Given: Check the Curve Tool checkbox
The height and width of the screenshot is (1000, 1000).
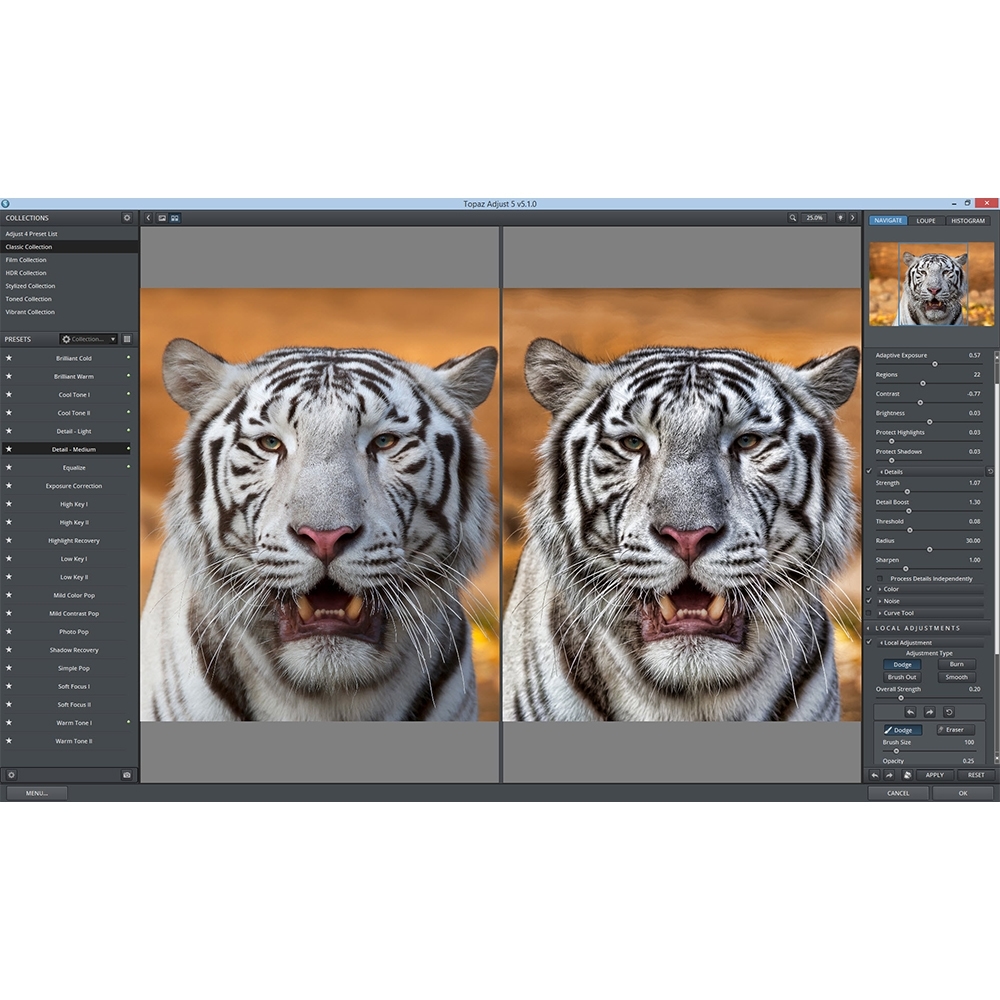Looking at the screenshot, I should 869,613.
